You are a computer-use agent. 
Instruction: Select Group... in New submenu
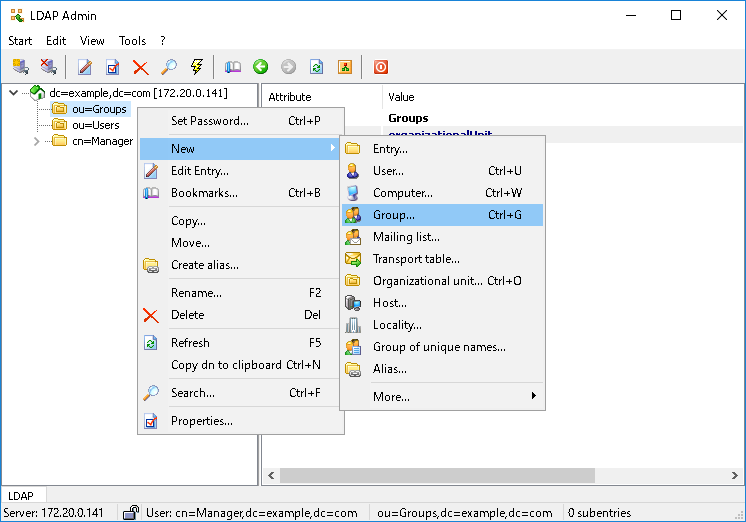click(442, 215)
